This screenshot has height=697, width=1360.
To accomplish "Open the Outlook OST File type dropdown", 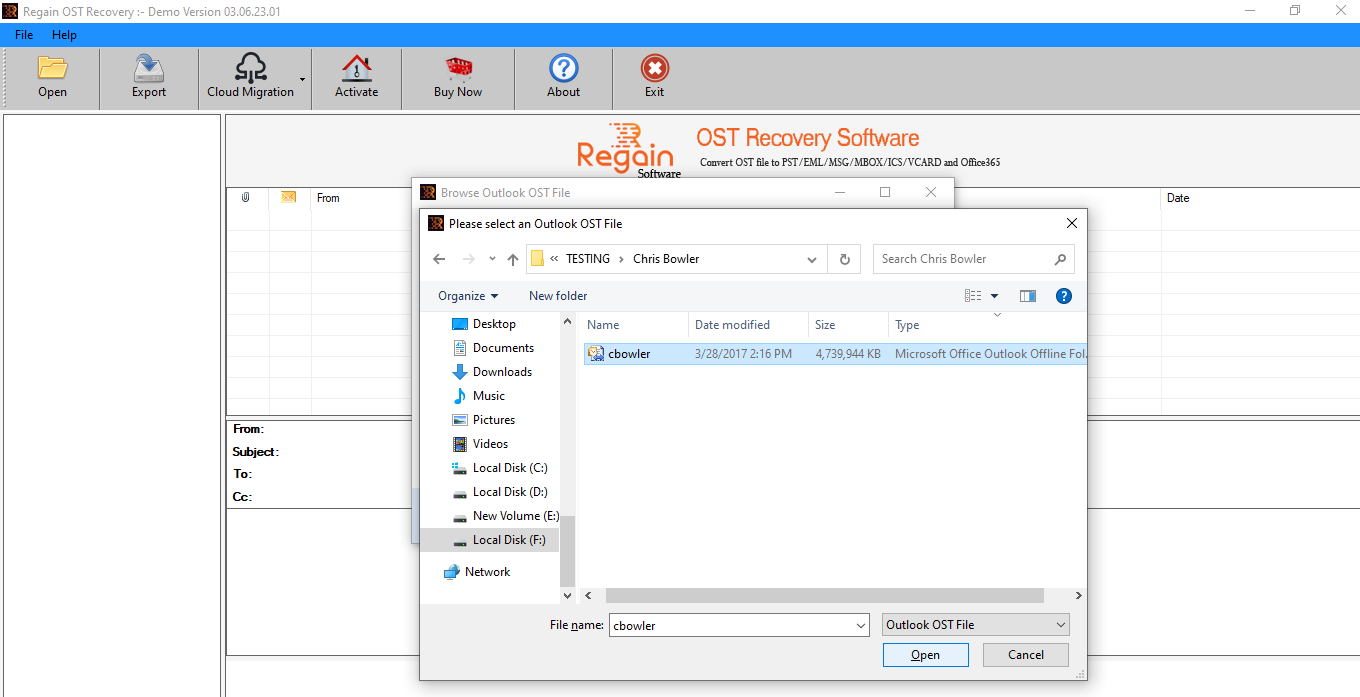I will click(x=975, y=624).
